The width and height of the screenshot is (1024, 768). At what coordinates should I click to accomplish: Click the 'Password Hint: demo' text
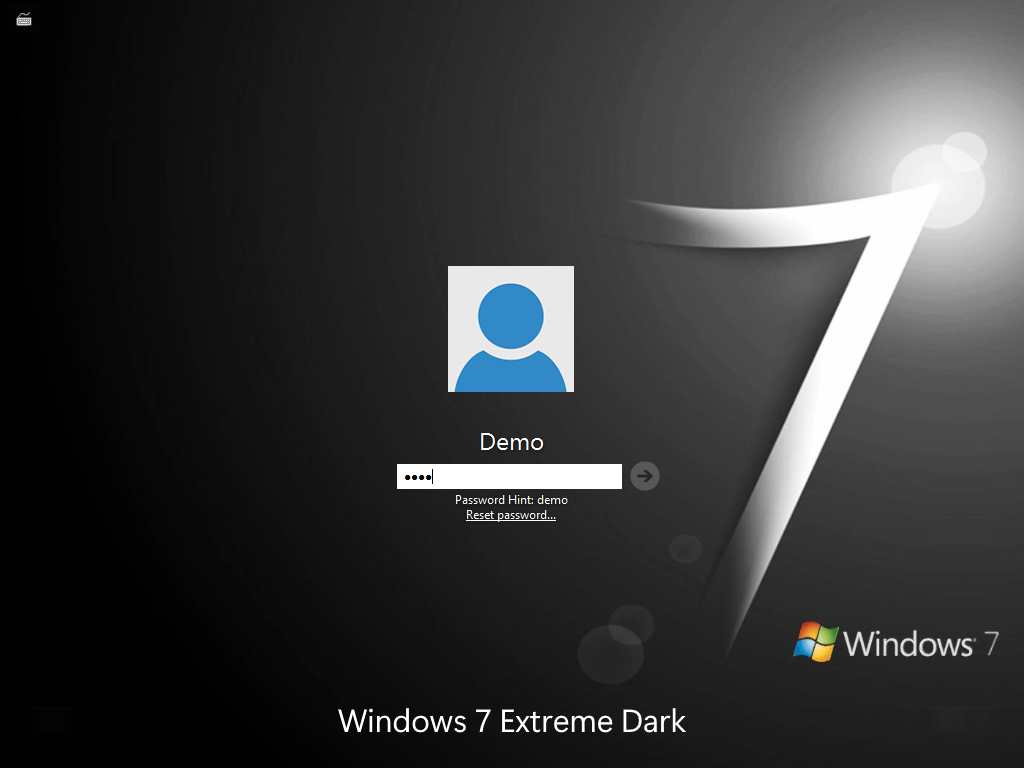(x=511, y=500)
